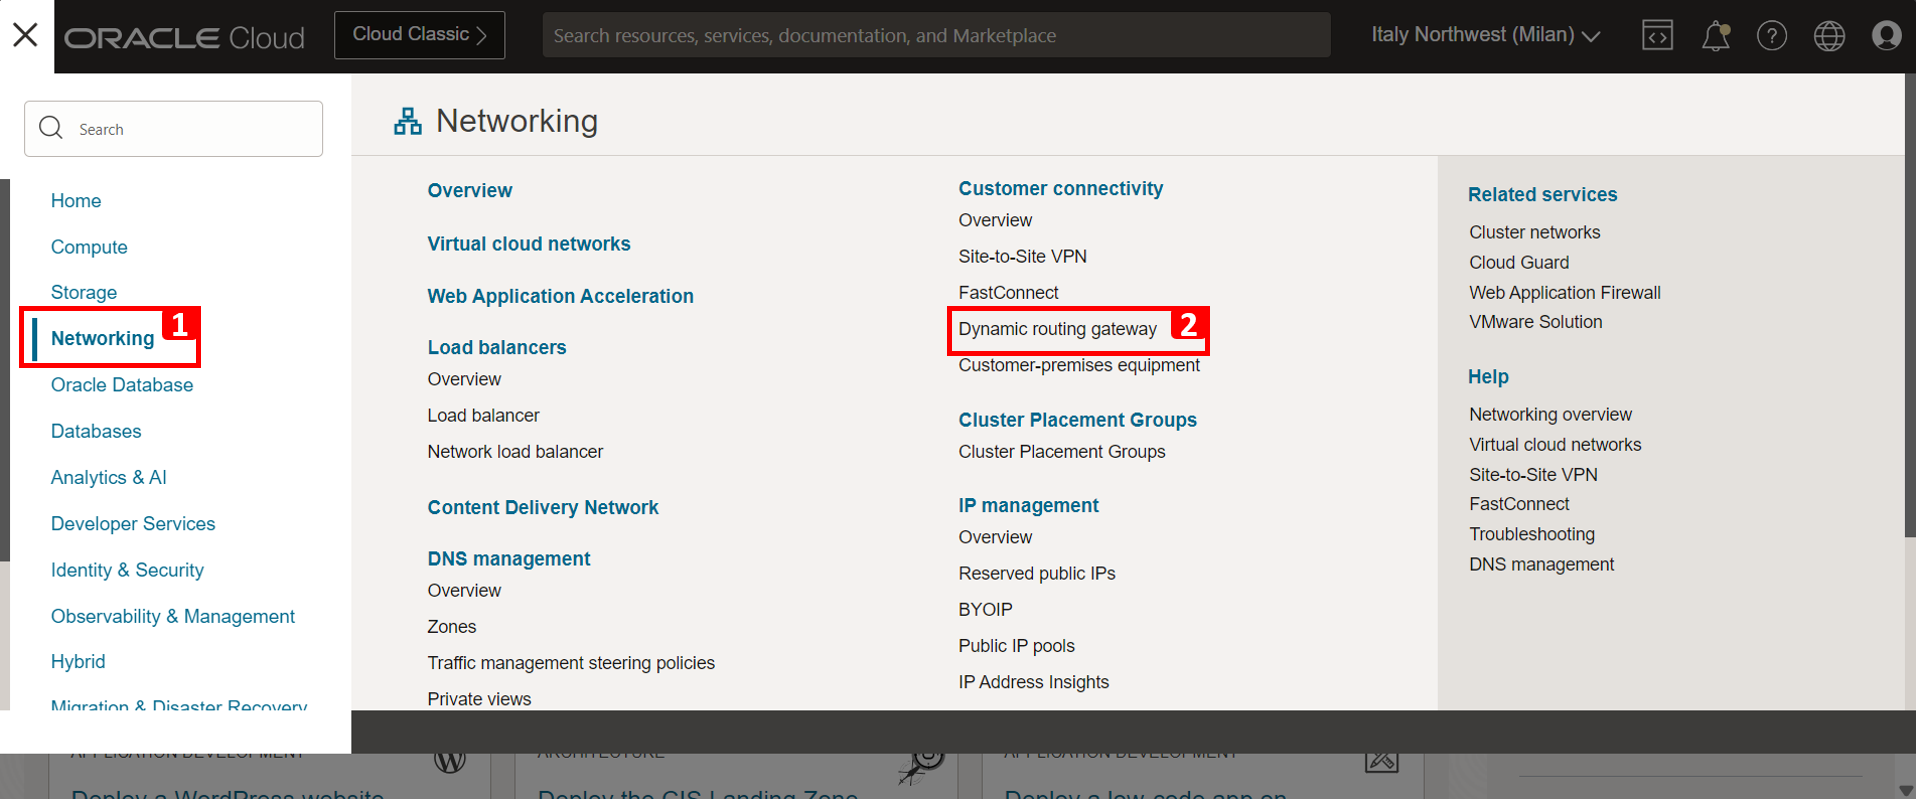This screenshot has width=1916, height=799.
Task: Open the Networking Overview heading link
Action: tap(470, 190)
